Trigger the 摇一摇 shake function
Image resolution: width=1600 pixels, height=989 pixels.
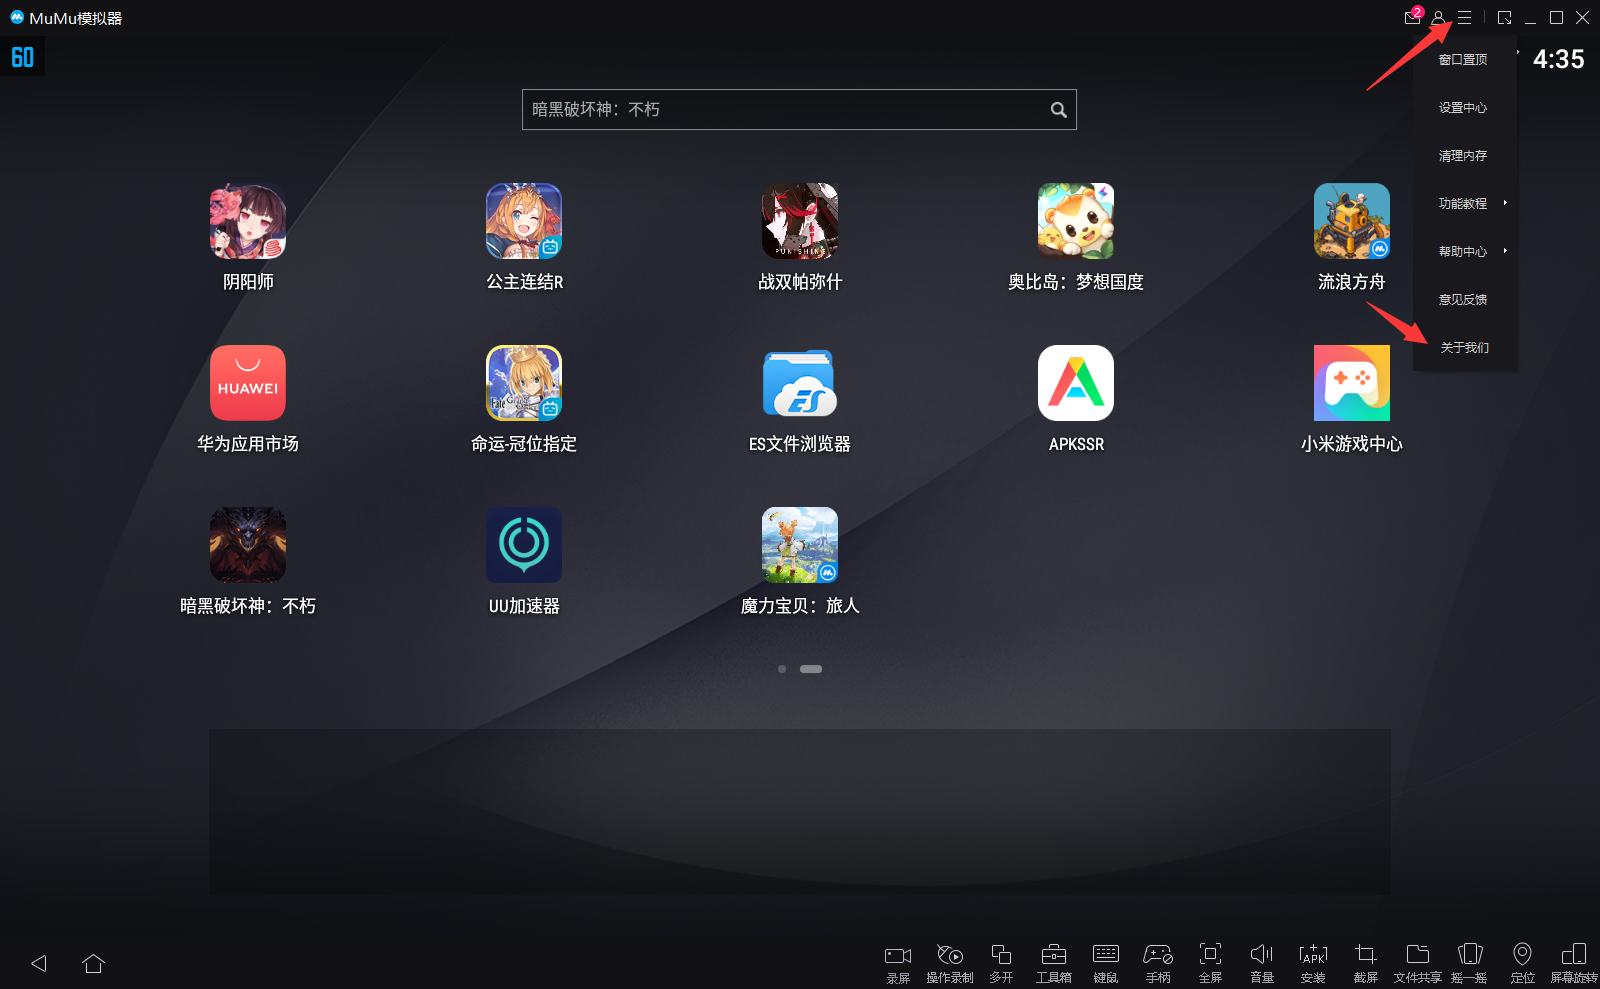[x=1470, y=963]
